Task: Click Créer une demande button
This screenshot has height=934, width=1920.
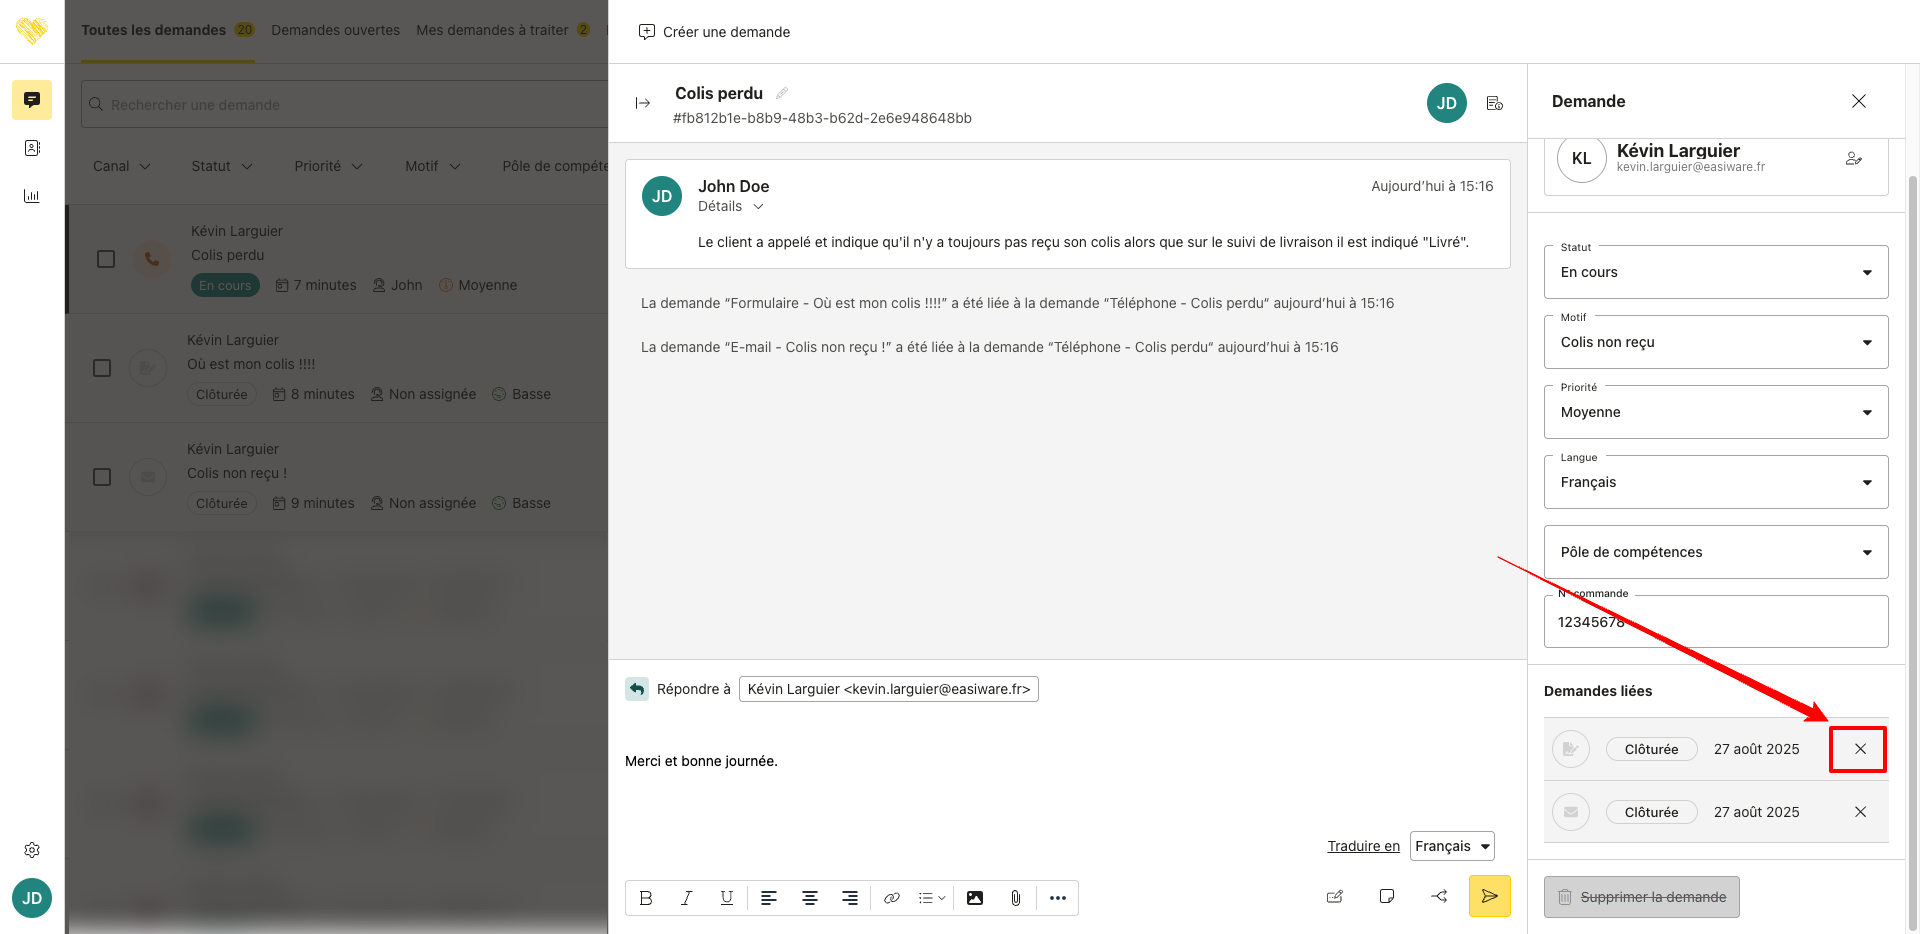Action: 714,32
